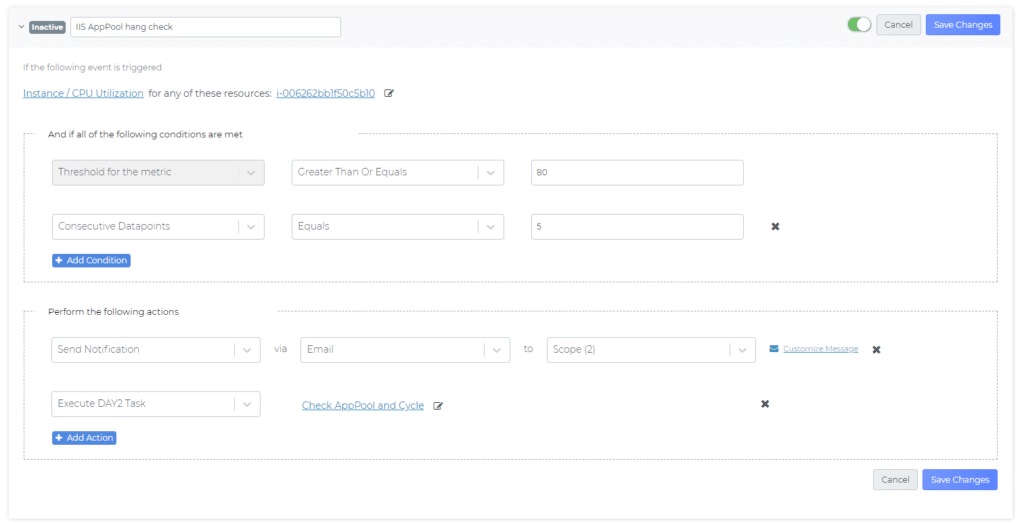Click edit icon beside Check AppPool and Cycle
Image resolution: width=1024 pixels, height=524 pixels.
tap(438, 406)
